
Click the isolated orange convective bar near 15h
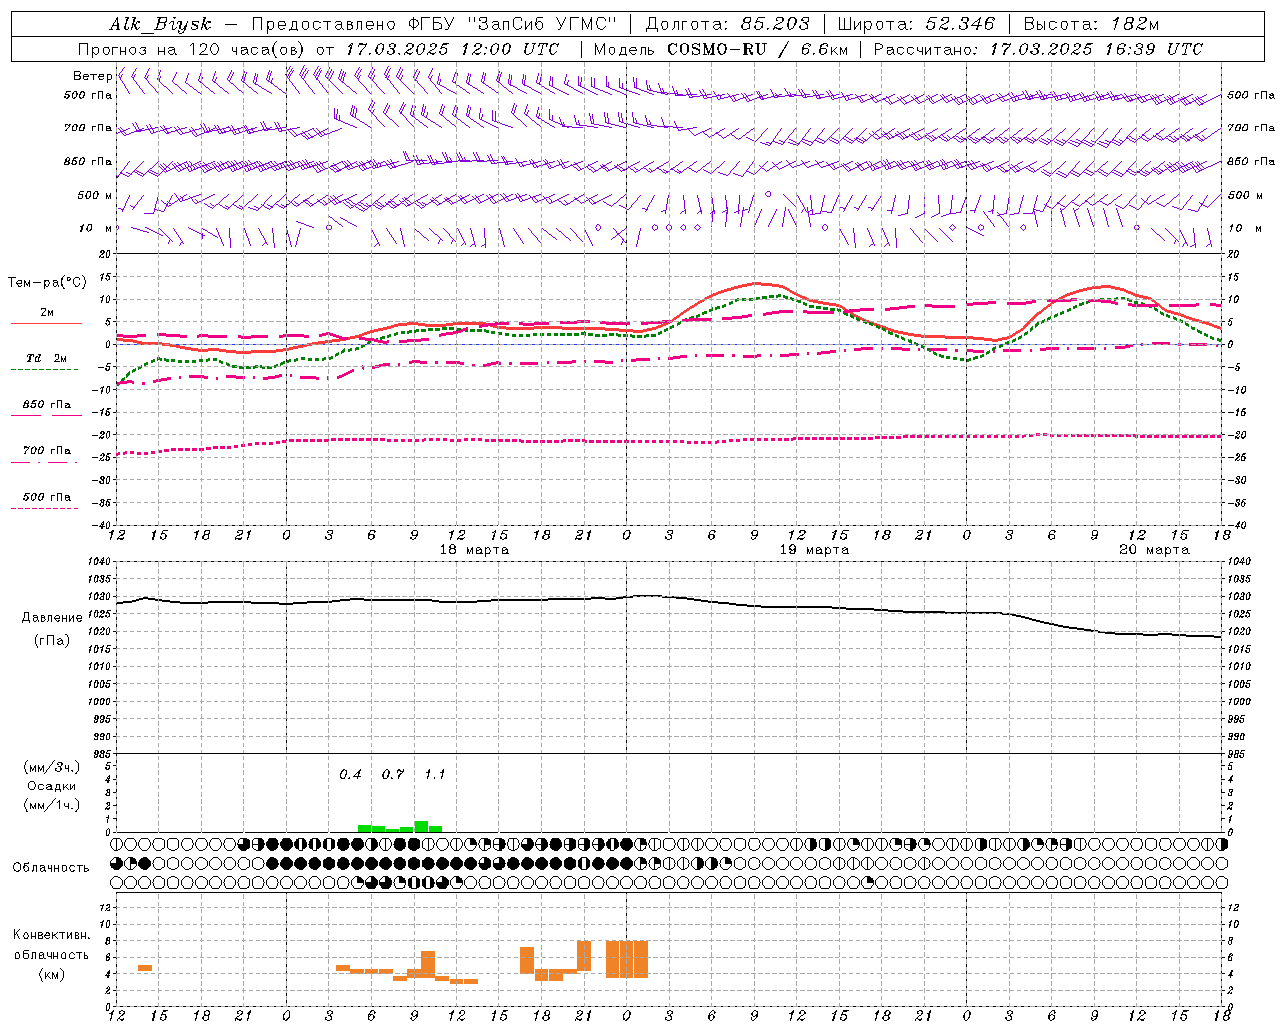point(145,968)
